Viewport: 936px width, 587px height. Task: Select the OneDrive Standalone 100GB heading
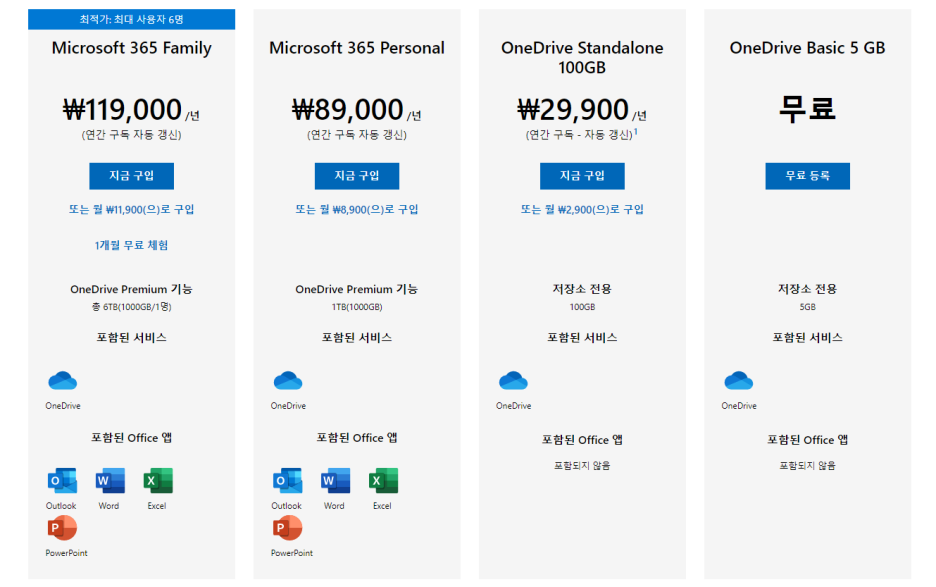point(582,57)
